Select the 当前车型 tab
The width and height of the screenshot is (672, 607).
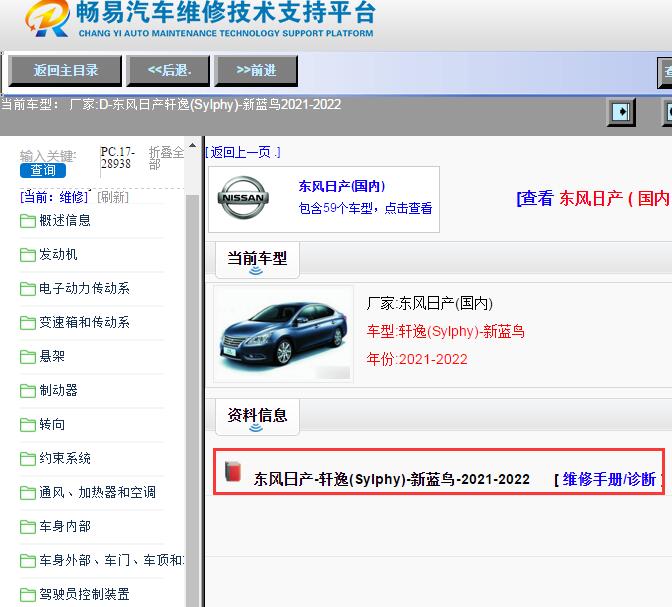point(257,260)
